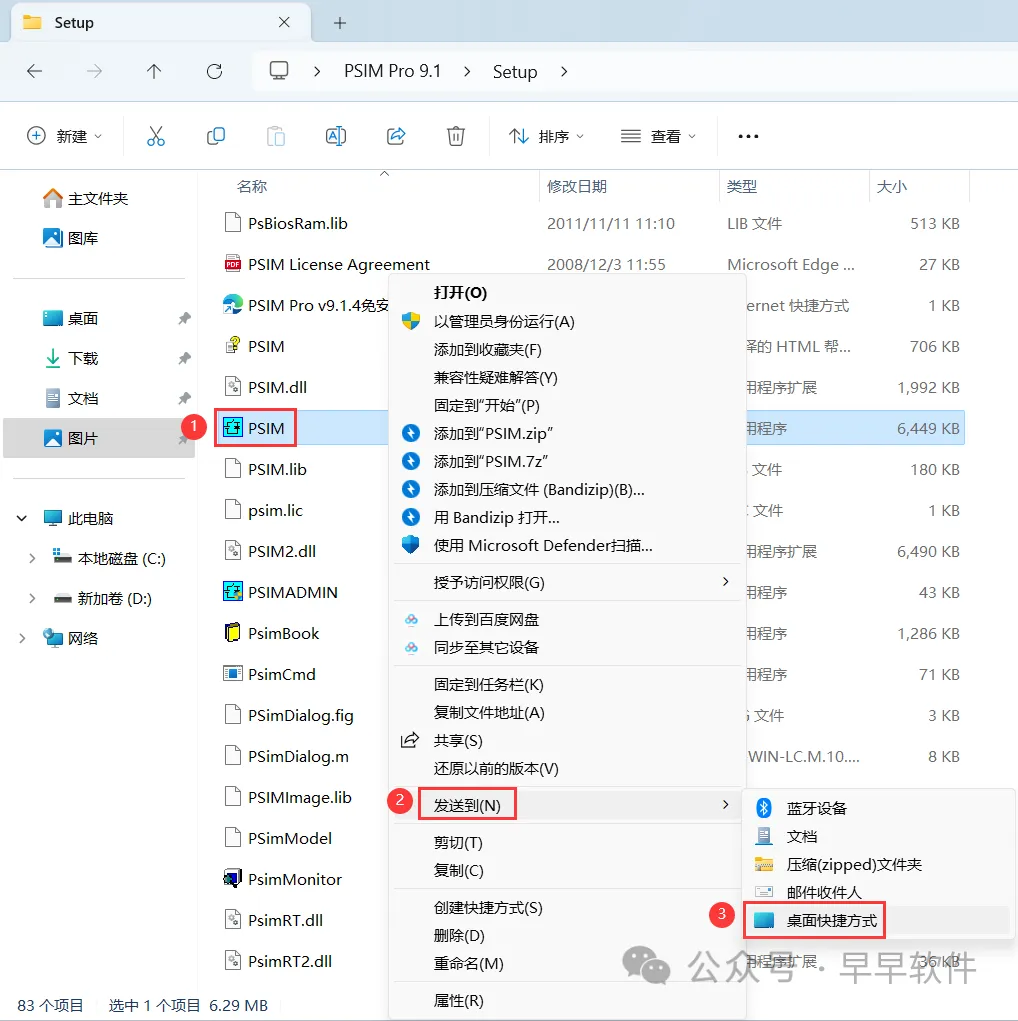Click Scan with Microsoft Defender entry
The height and width of the screenshot is (1021, 1018).
567,545
